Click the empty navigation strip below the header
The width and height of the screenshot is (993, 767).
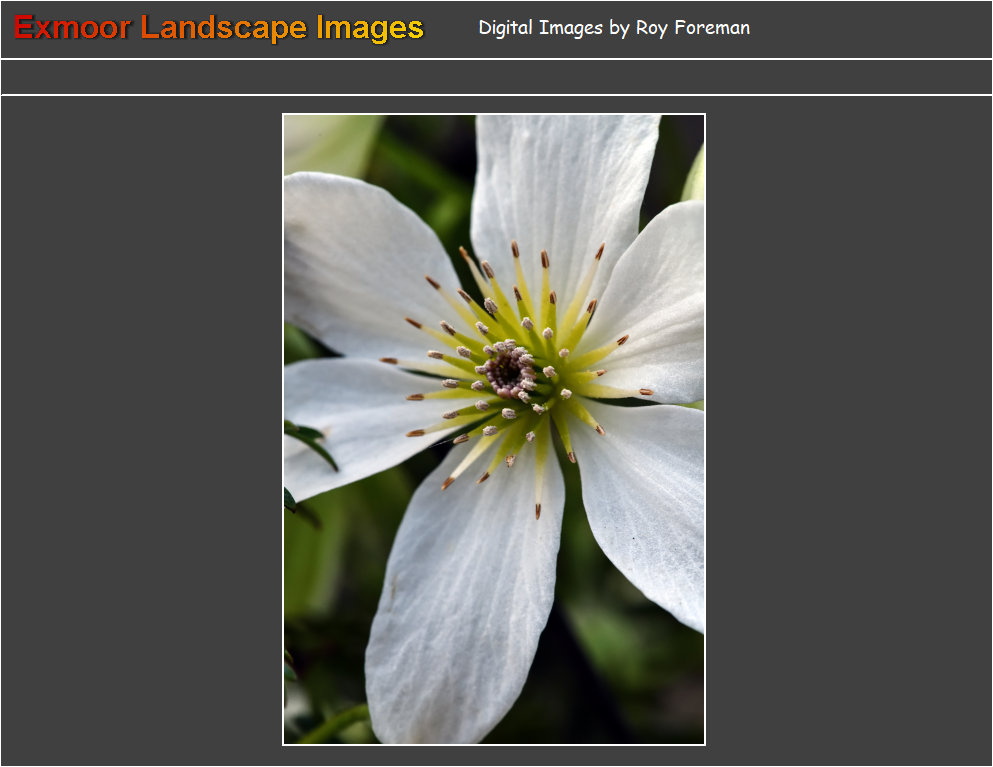click(x=496, y=77)
